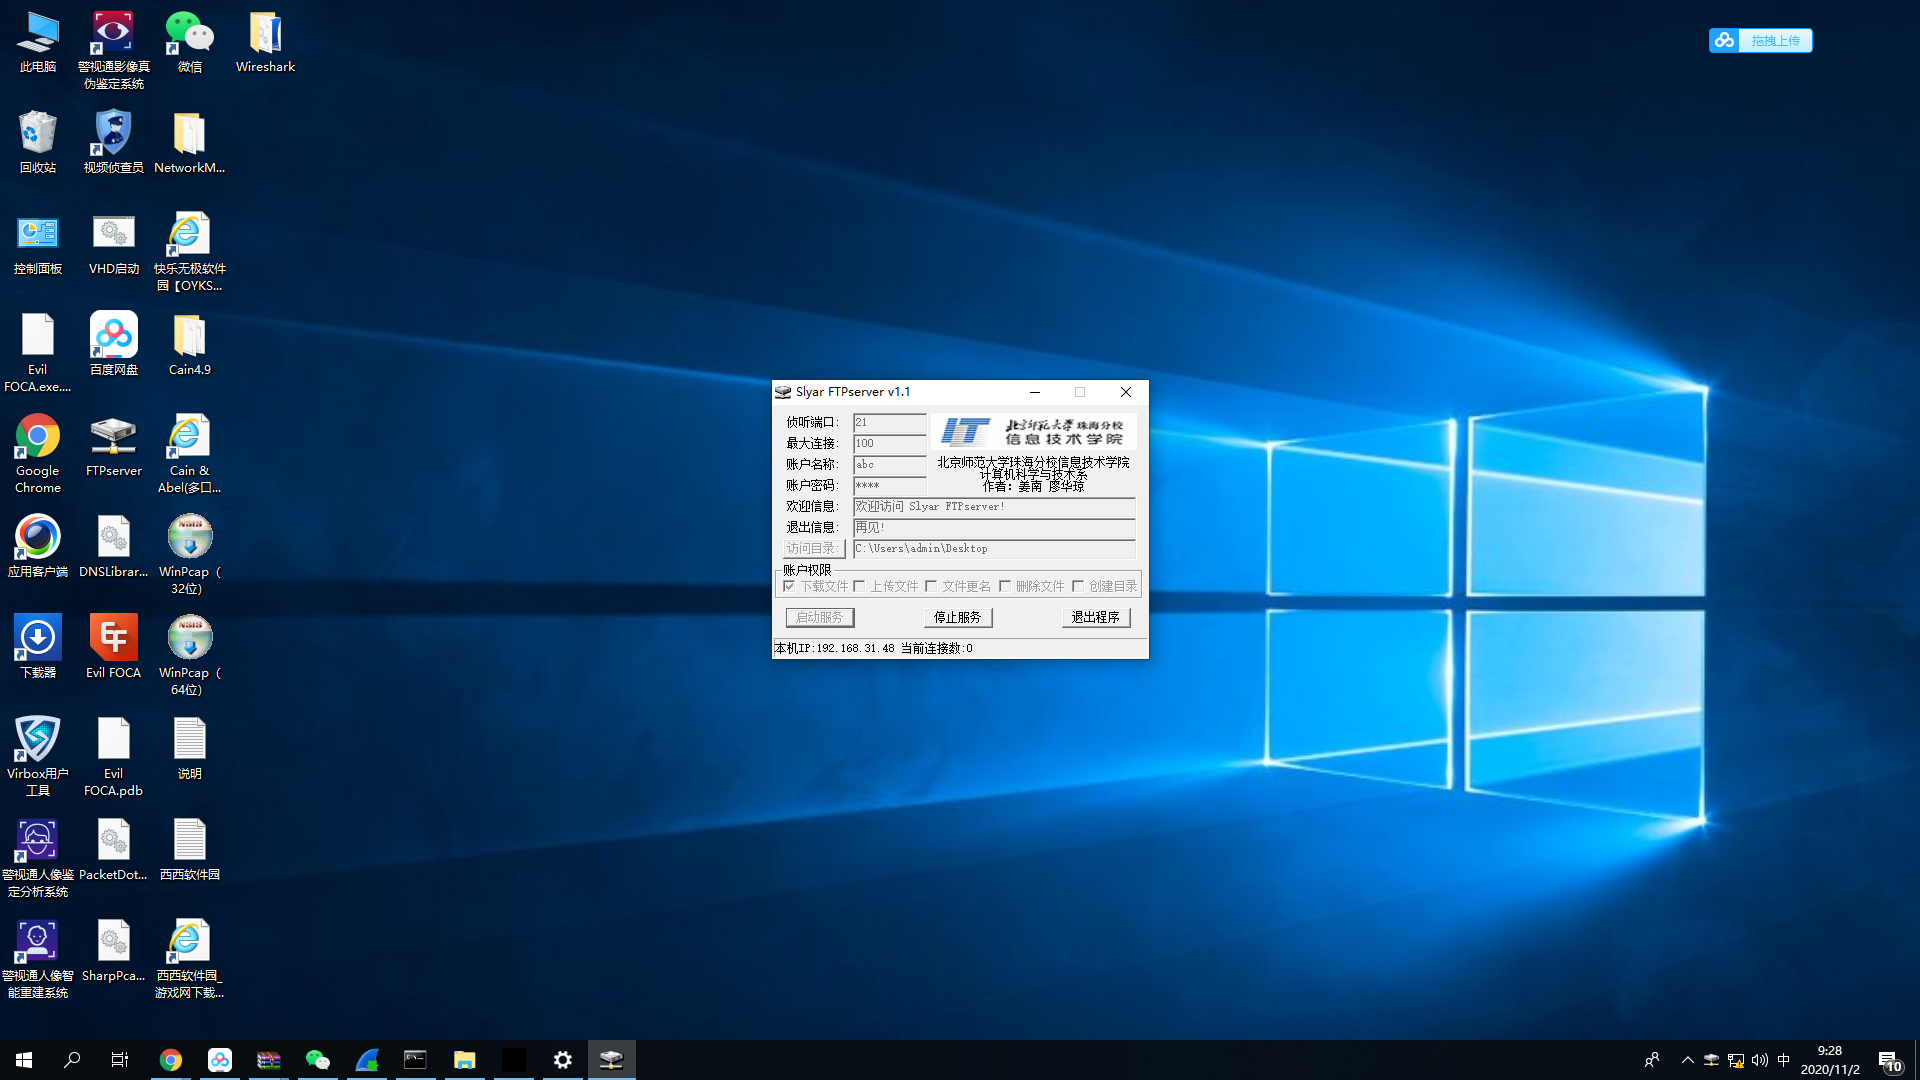This screenshot has height=1080, width=1920.
Task: Click the 访问目录 browse button
Action: click(814, 548)
